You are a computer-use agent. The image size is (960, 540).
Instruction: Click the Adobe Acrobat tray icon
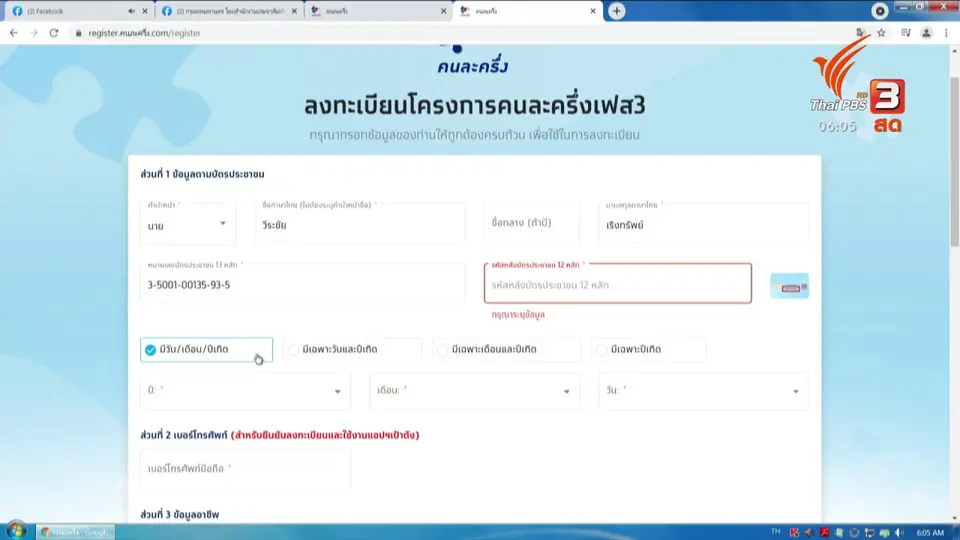coord(824,532)
